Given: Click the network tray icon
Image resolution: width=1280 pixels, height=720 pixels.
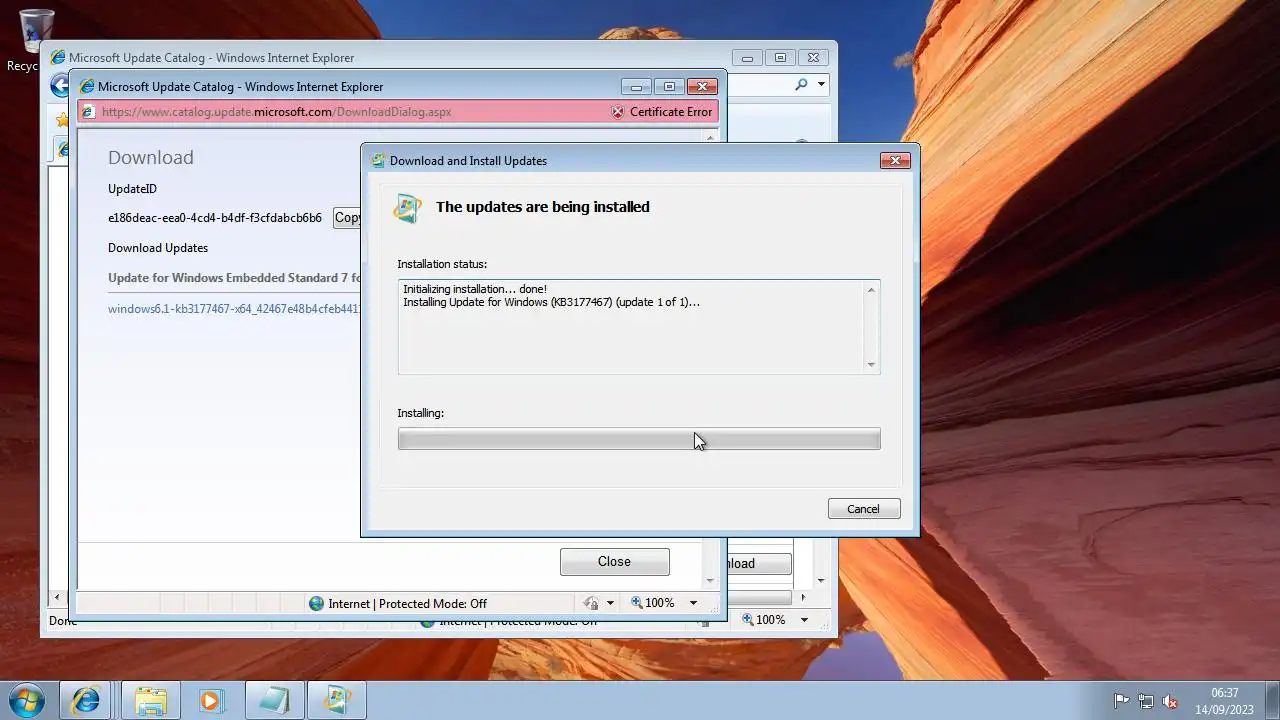Looking at the screenshot, I should pyautogui.click(x=1146, y=702).
